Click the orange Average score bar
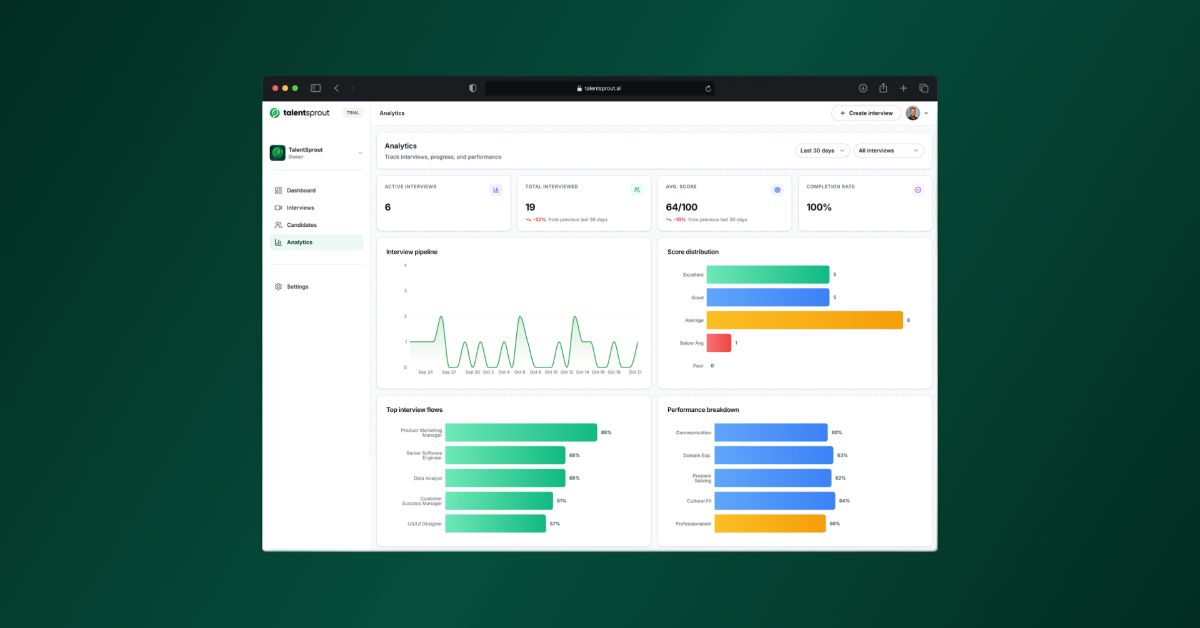1200x628 pixels. [804, 320]
